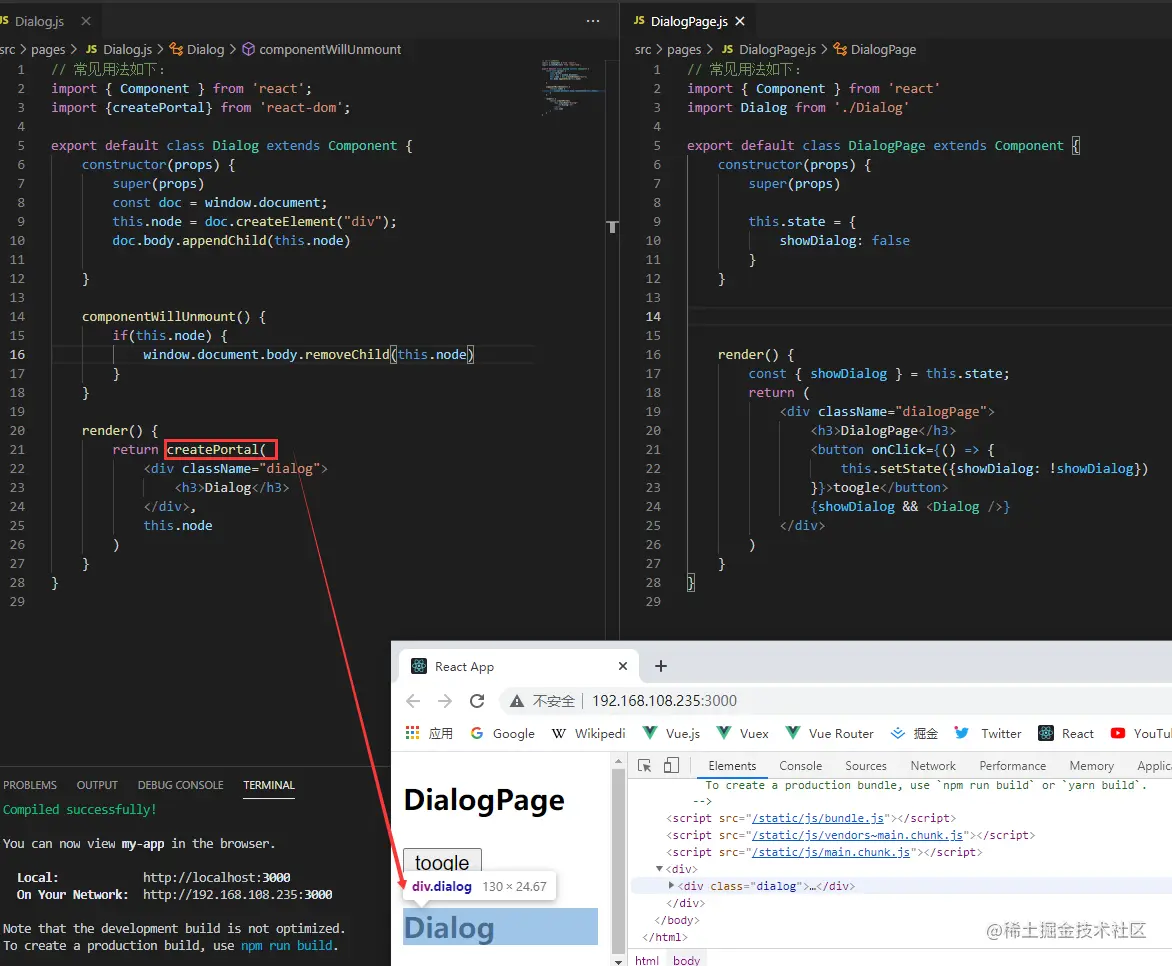Image resolution: width=1172 pixels, height=966 pixels.
Task: Open the Vue Router bookmark
Action: pos(830,733)
